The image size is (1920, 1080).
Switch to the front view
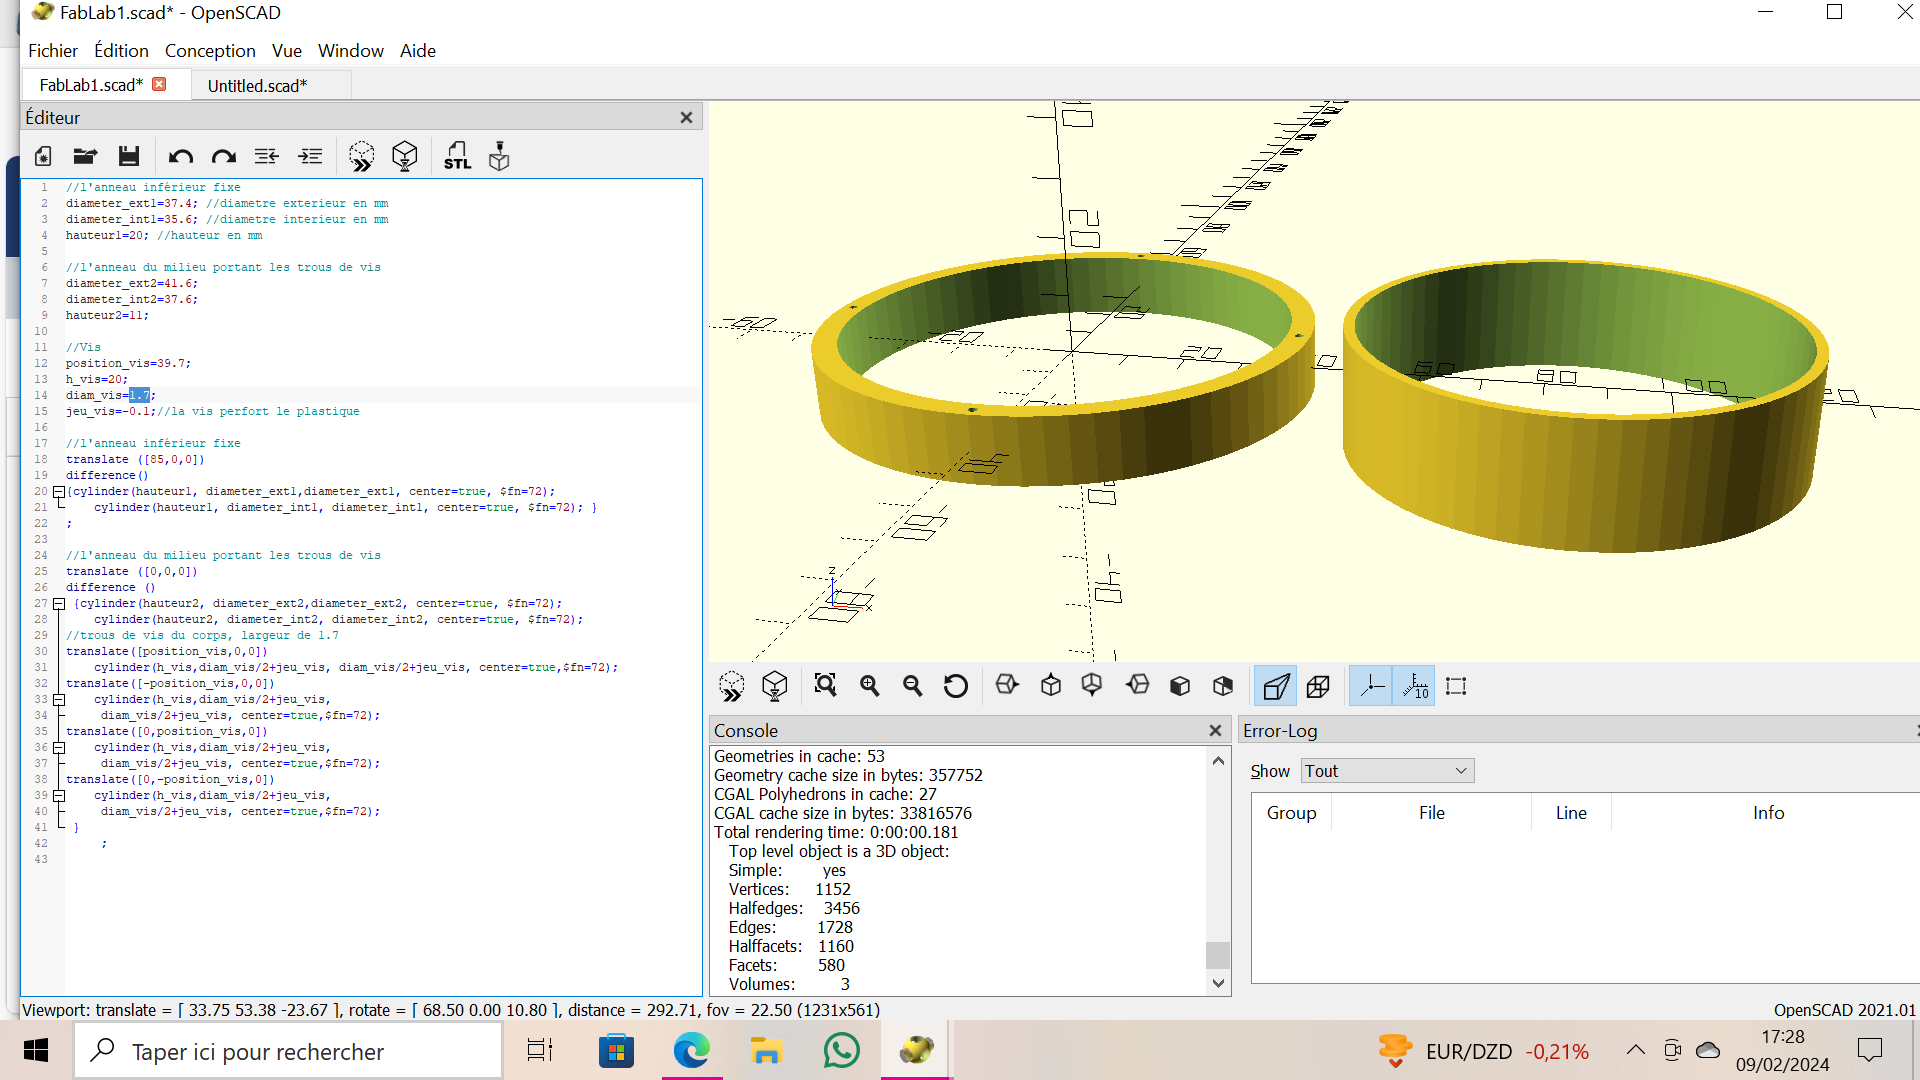[1180, 686]
